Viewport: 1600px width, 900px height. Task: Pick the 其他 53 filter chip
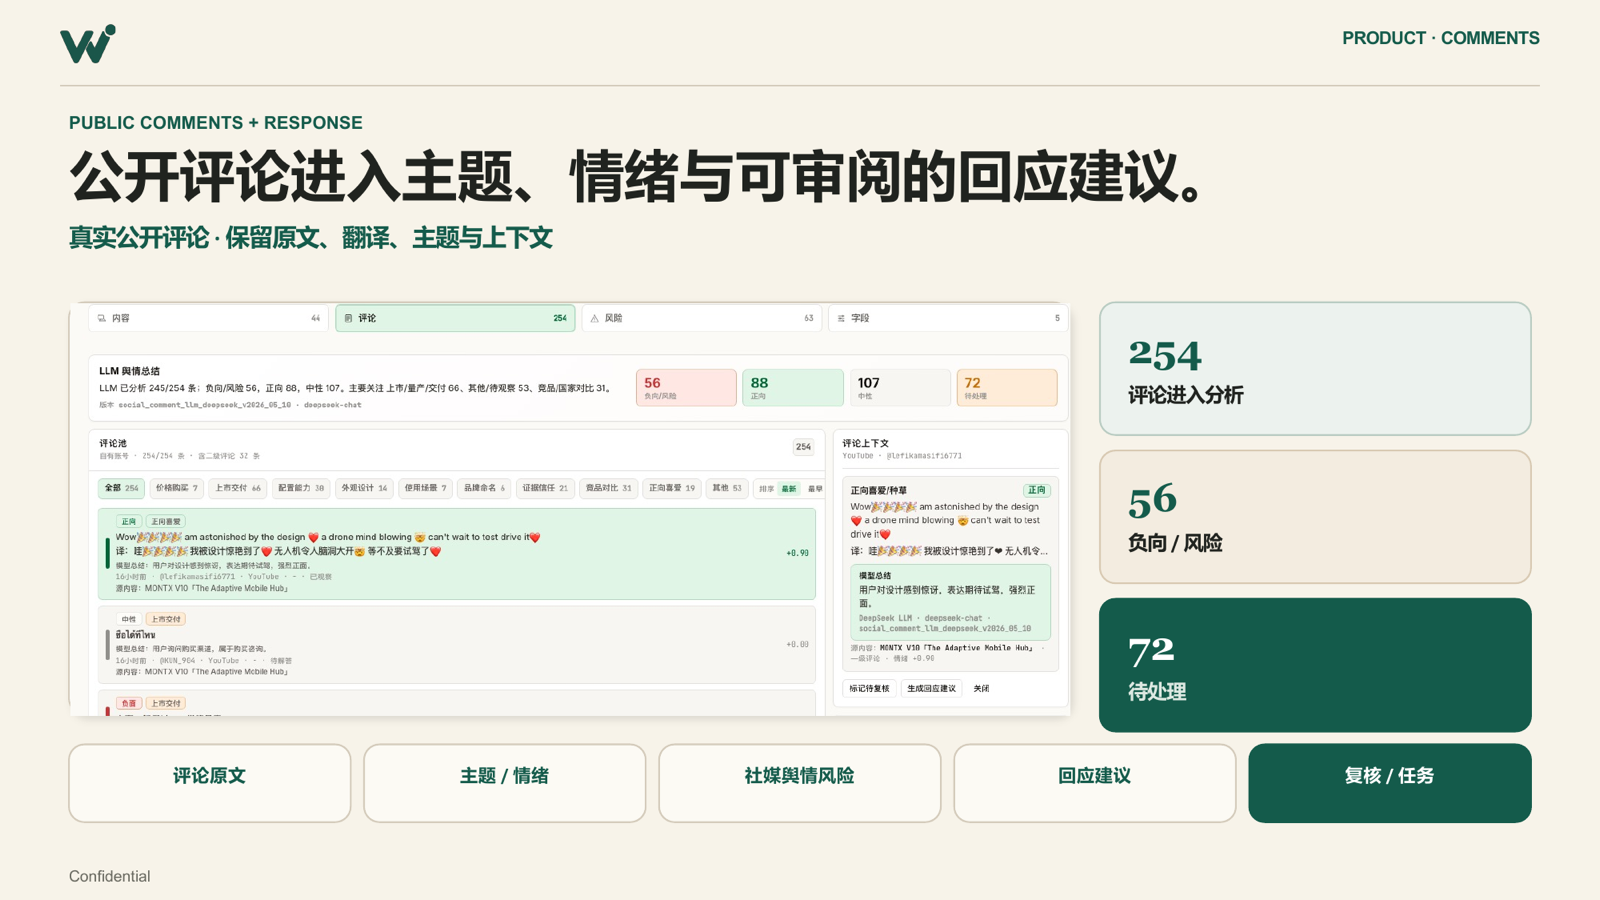click(x=727, y=488)
